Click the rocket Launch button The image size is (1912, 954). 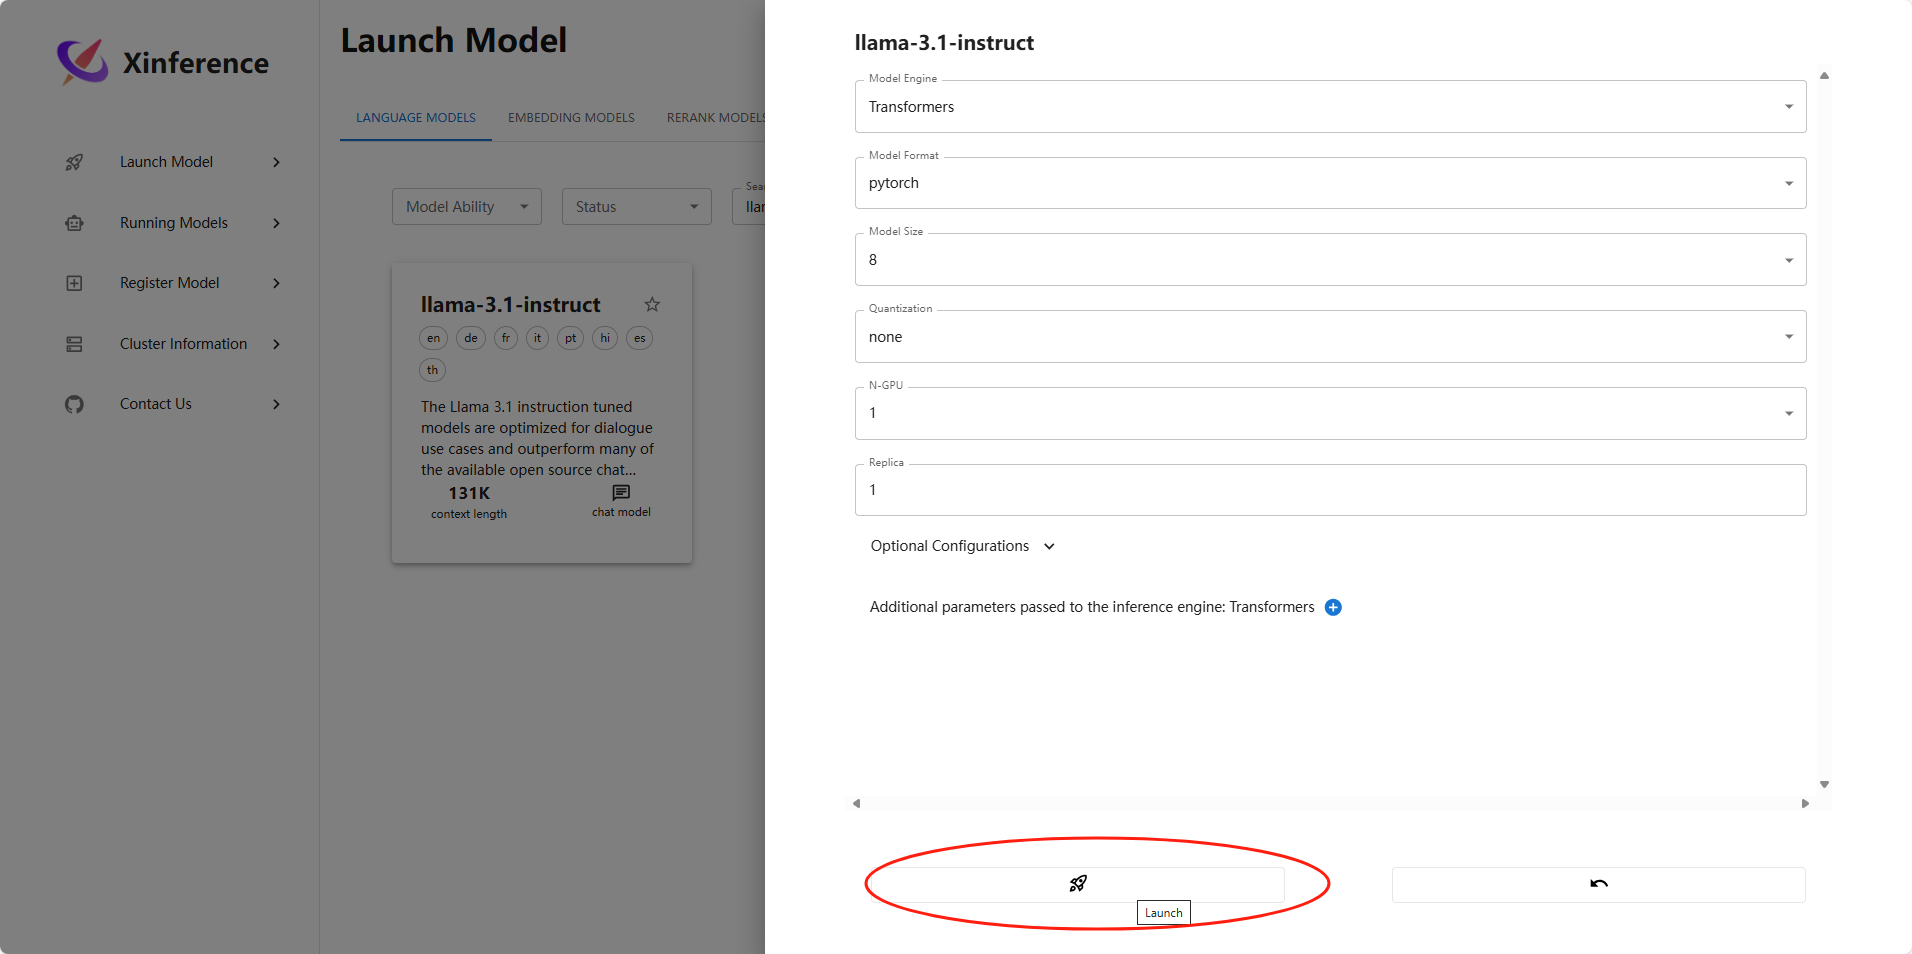pyautogui.click(x=1078, y=884)
